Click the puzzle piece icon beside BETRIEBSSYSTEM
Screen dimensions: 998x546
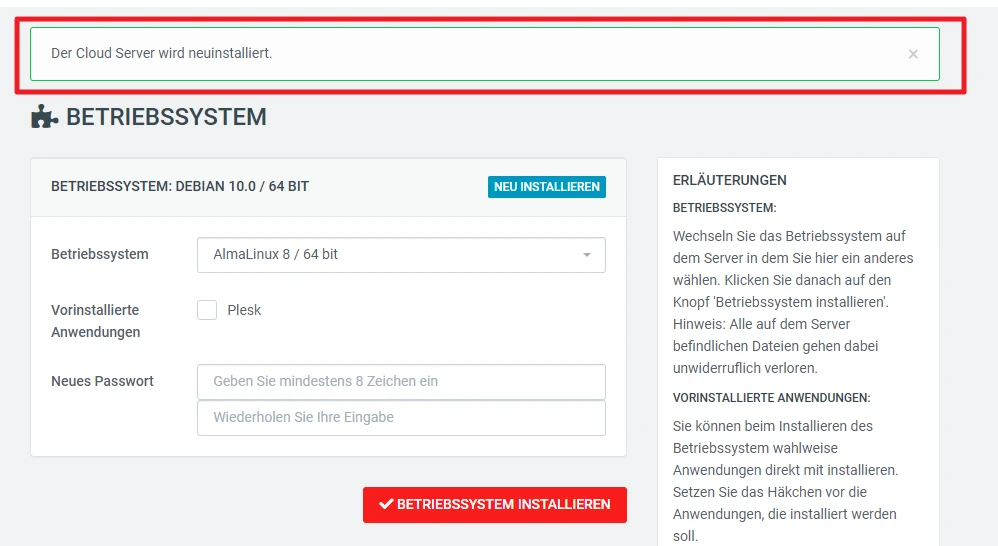(x=44, y=118)
